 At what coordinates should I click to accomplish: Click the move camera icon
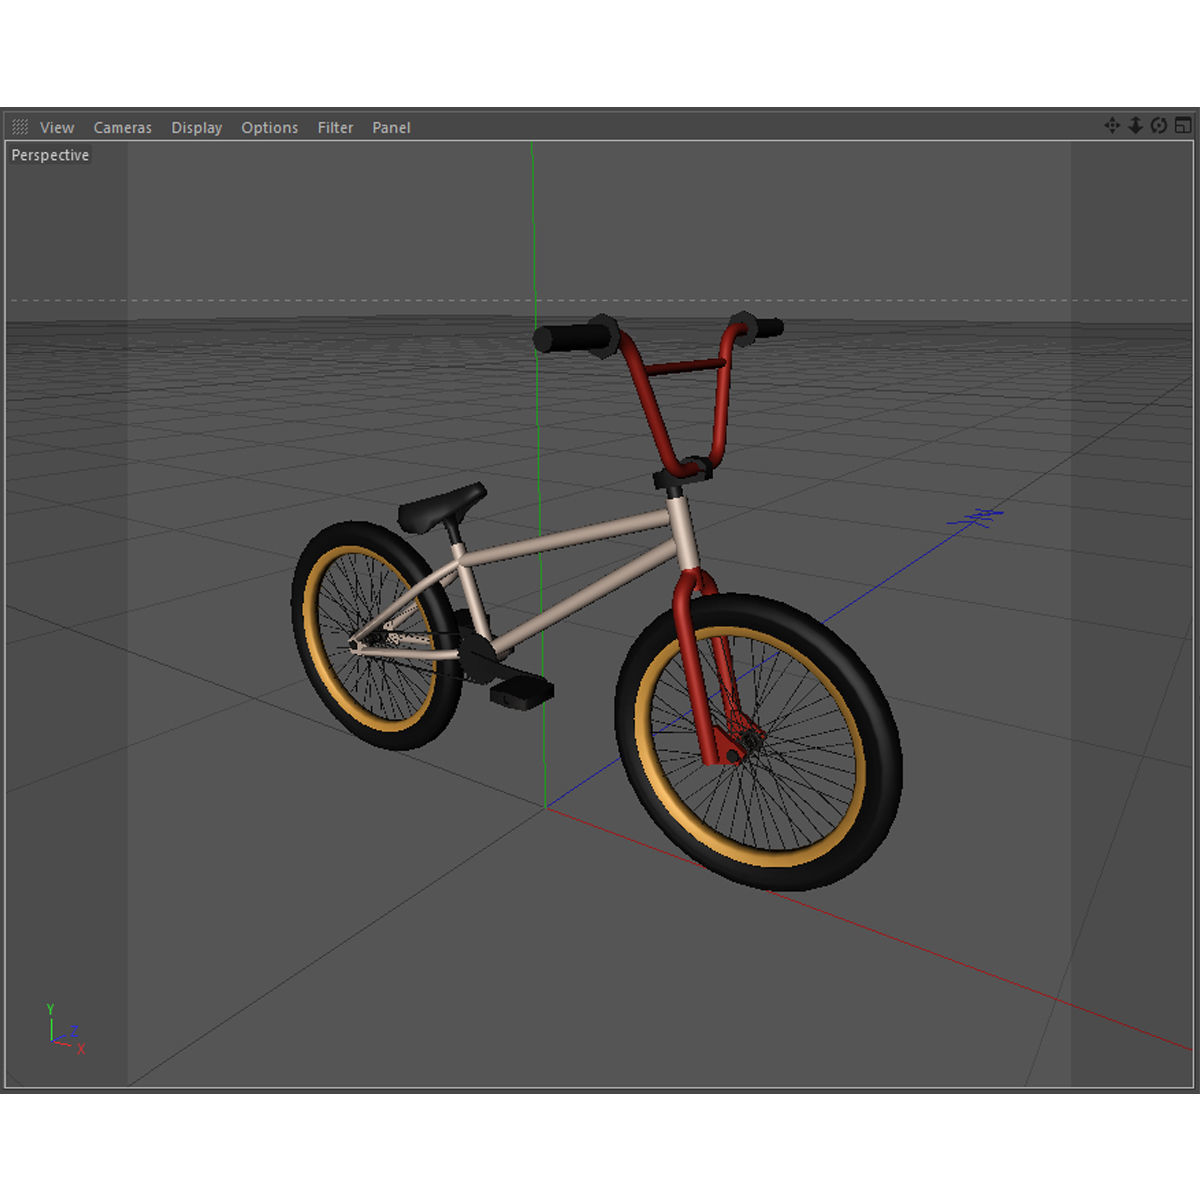(x=1112, y=125)
